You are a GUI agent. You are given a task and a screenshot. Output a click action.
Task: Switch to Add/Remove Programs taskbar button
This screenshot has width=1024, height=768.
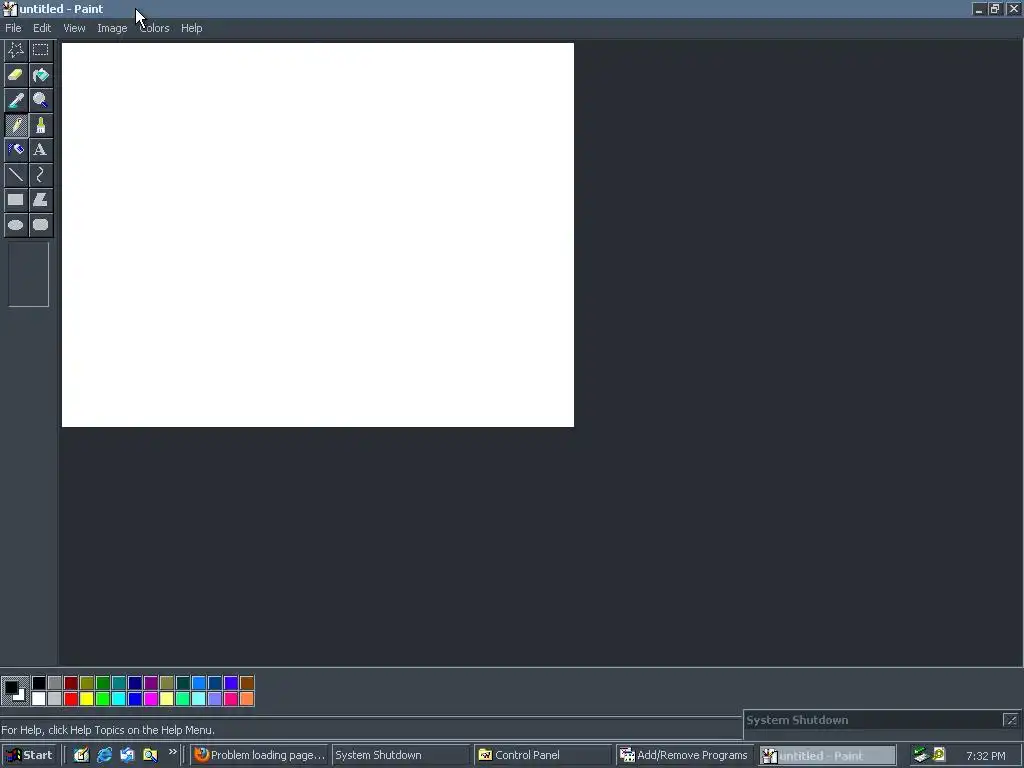pyautogui.click(x=685, y=755)
